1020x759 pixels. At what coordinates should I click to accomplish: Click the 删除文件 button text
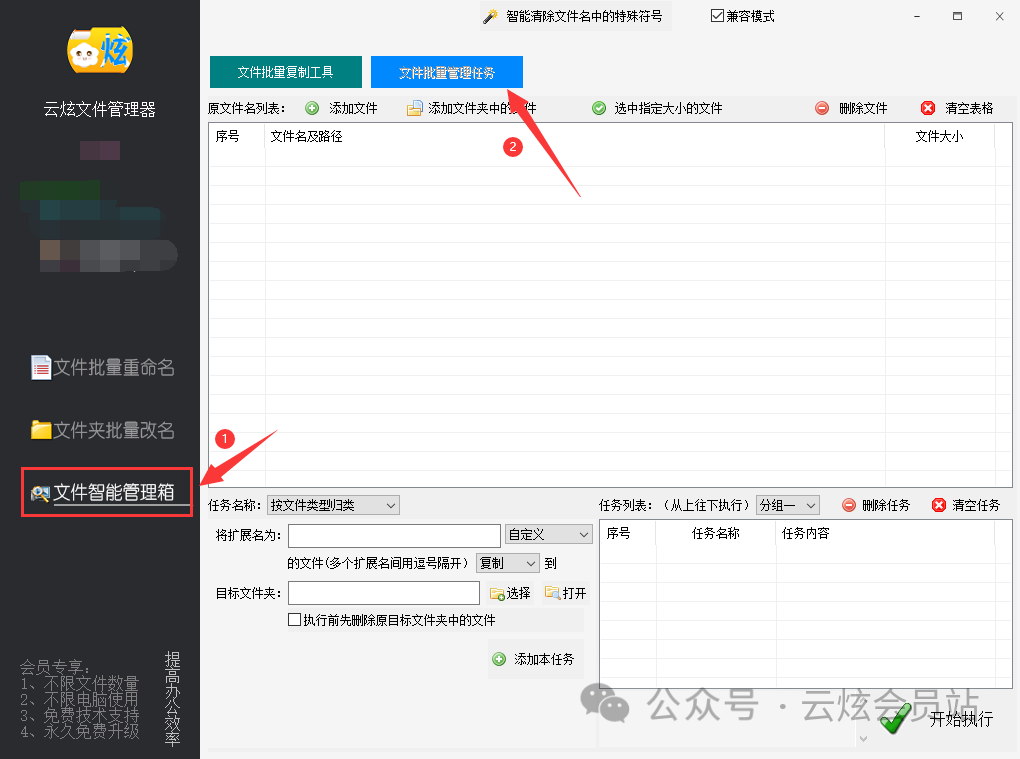pyautogui.click(x=863, y=109)
